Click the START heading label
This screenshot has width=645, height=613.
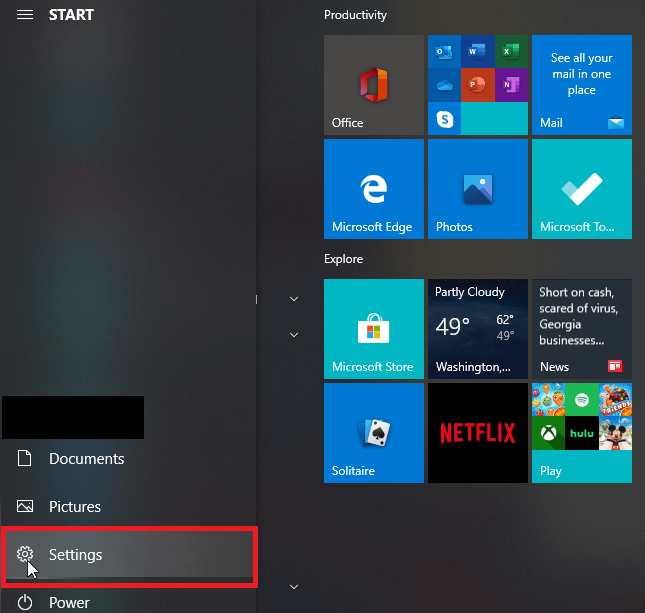point(71,15)
